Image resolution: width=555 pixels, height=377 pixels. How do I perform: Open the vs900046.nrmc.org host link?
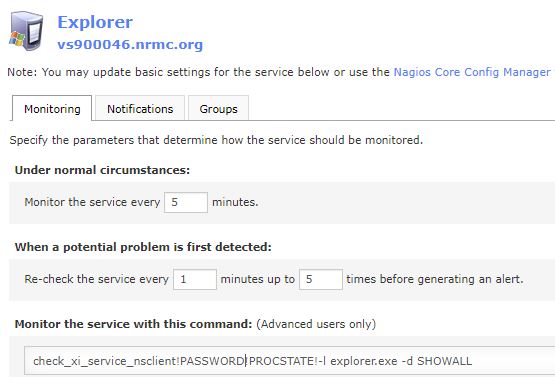(x=130, y=45)
